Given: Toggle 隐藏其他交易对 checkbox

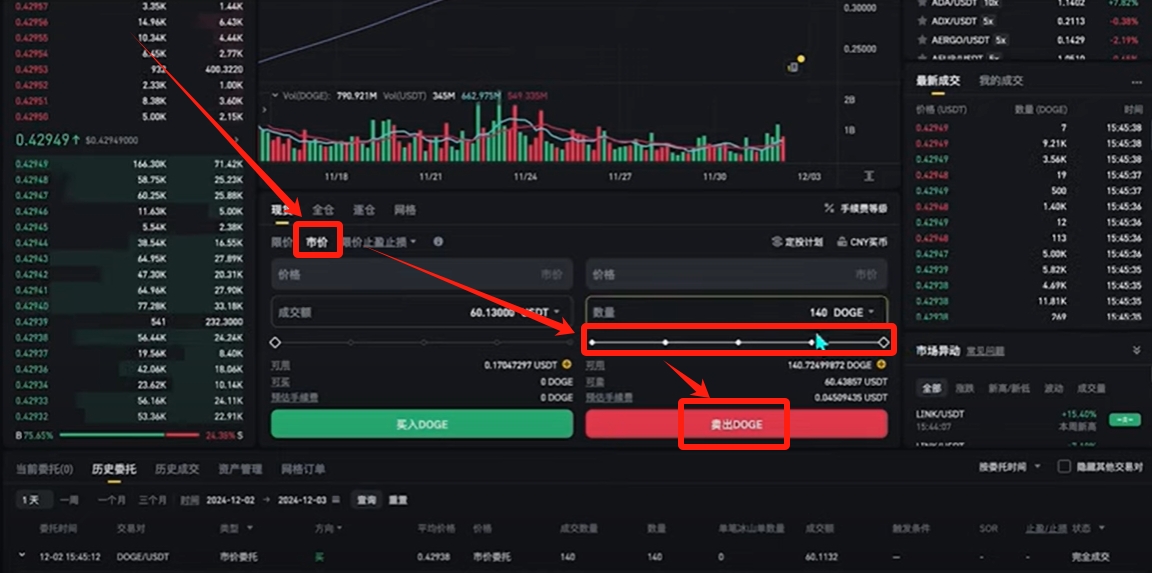Looking at the screenshot, I should [1064, 466].
